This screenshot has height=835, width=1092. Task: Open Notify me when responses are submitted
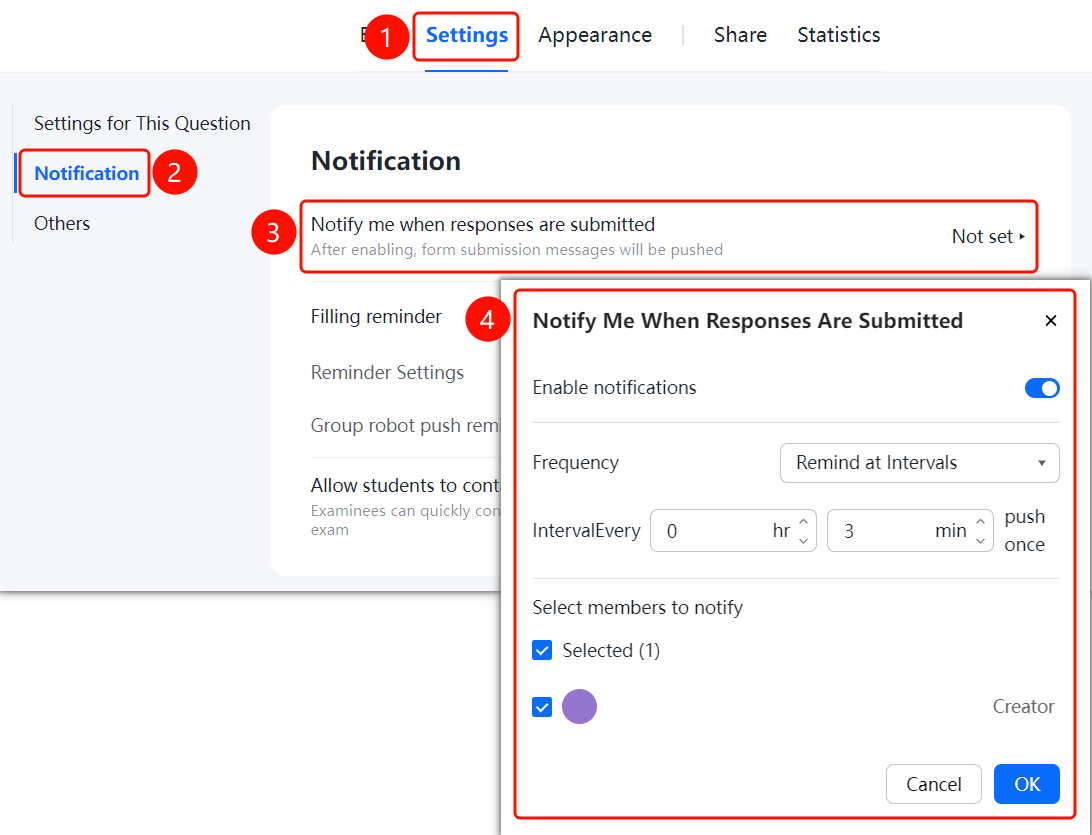(669, 237)
